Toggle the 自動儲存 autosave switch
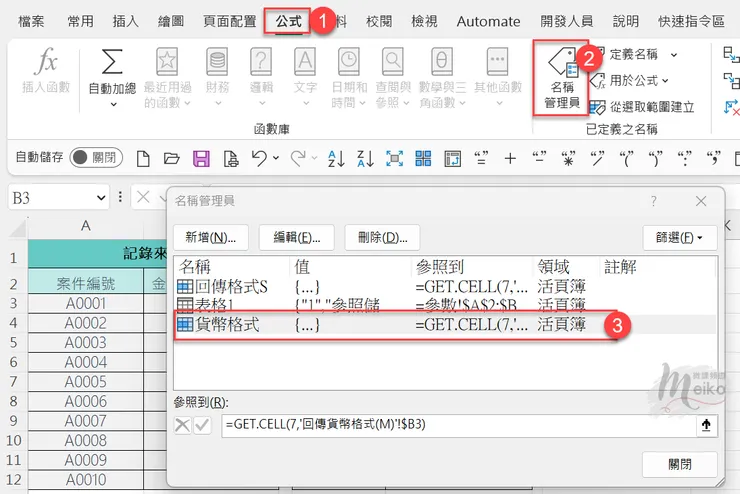 pos(96,158)
